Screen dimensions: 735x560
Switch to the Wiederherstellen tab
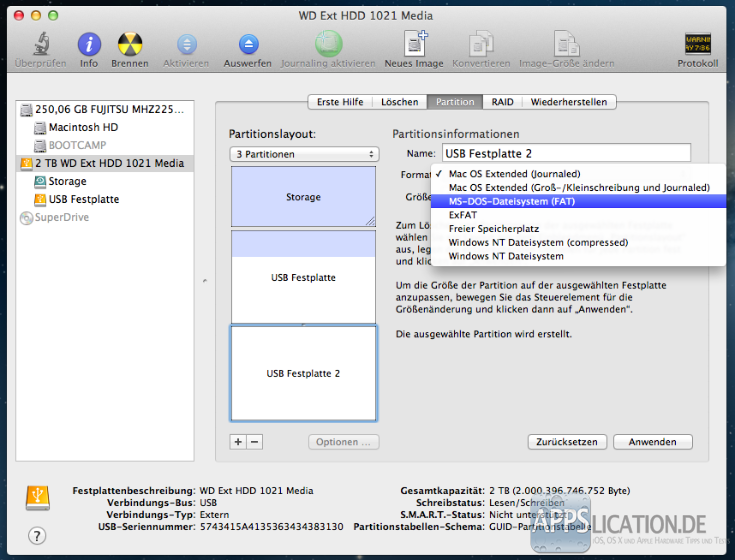point(569,102)
